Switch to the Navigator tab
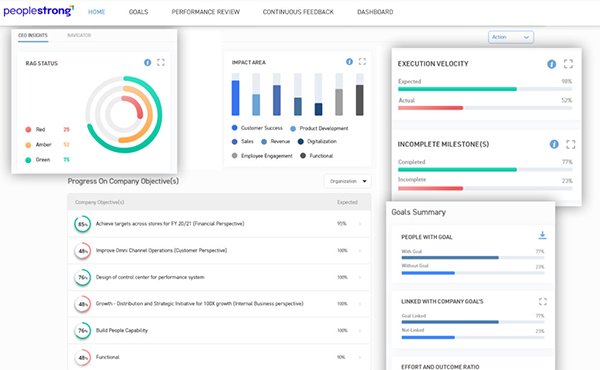Viewport: 600px width, 370px height. (79, 35)
